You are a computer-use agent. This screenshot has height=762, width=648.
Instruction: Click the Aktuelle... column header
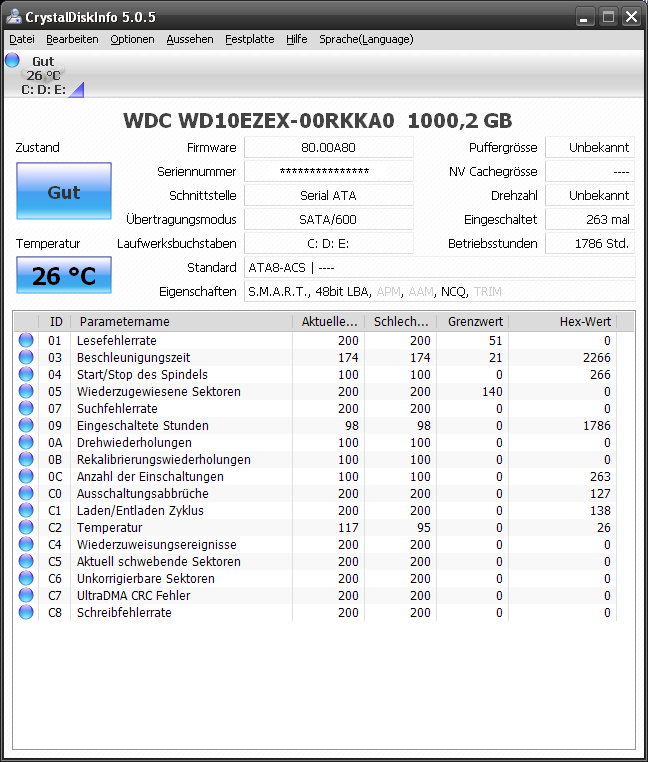tap(329, 322)
